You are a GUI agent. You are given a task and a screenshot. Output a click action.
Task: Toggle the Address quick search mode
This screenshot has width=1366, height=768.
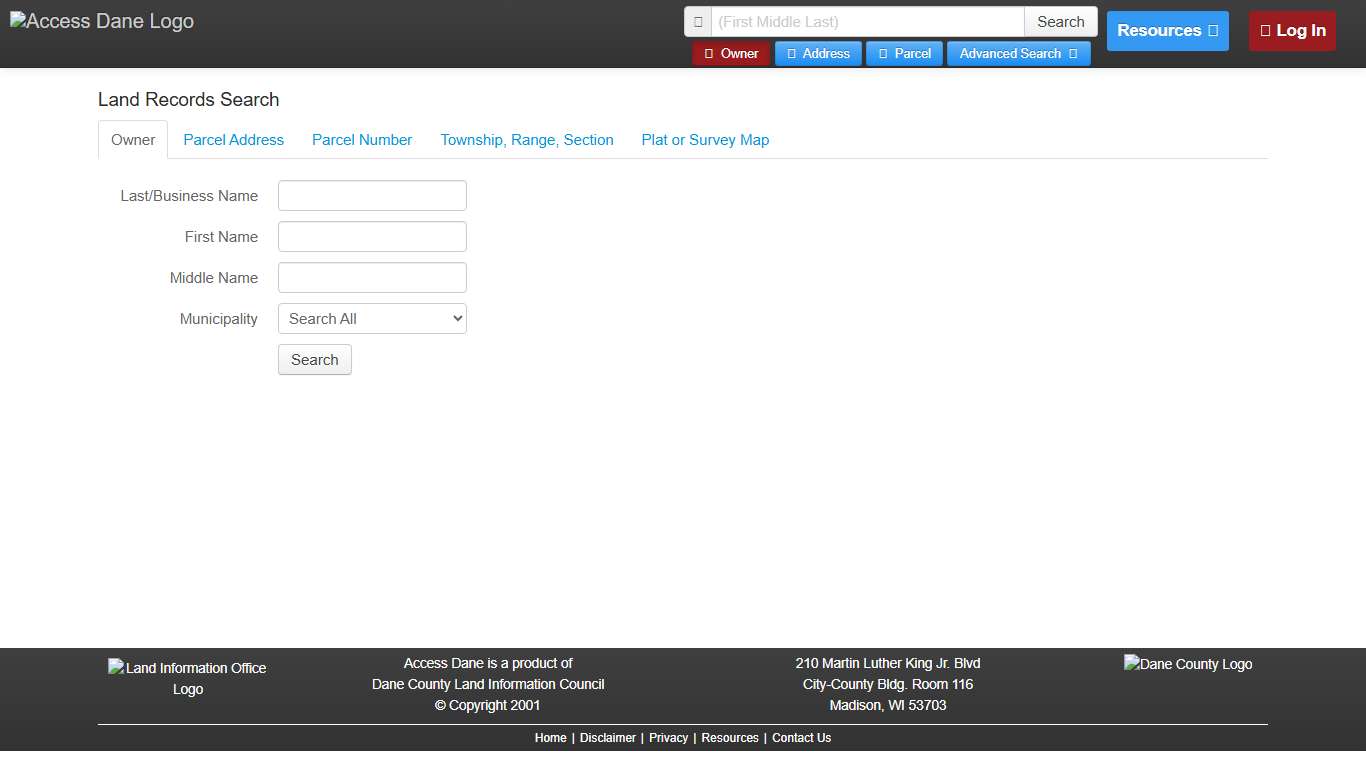point(818,53)
